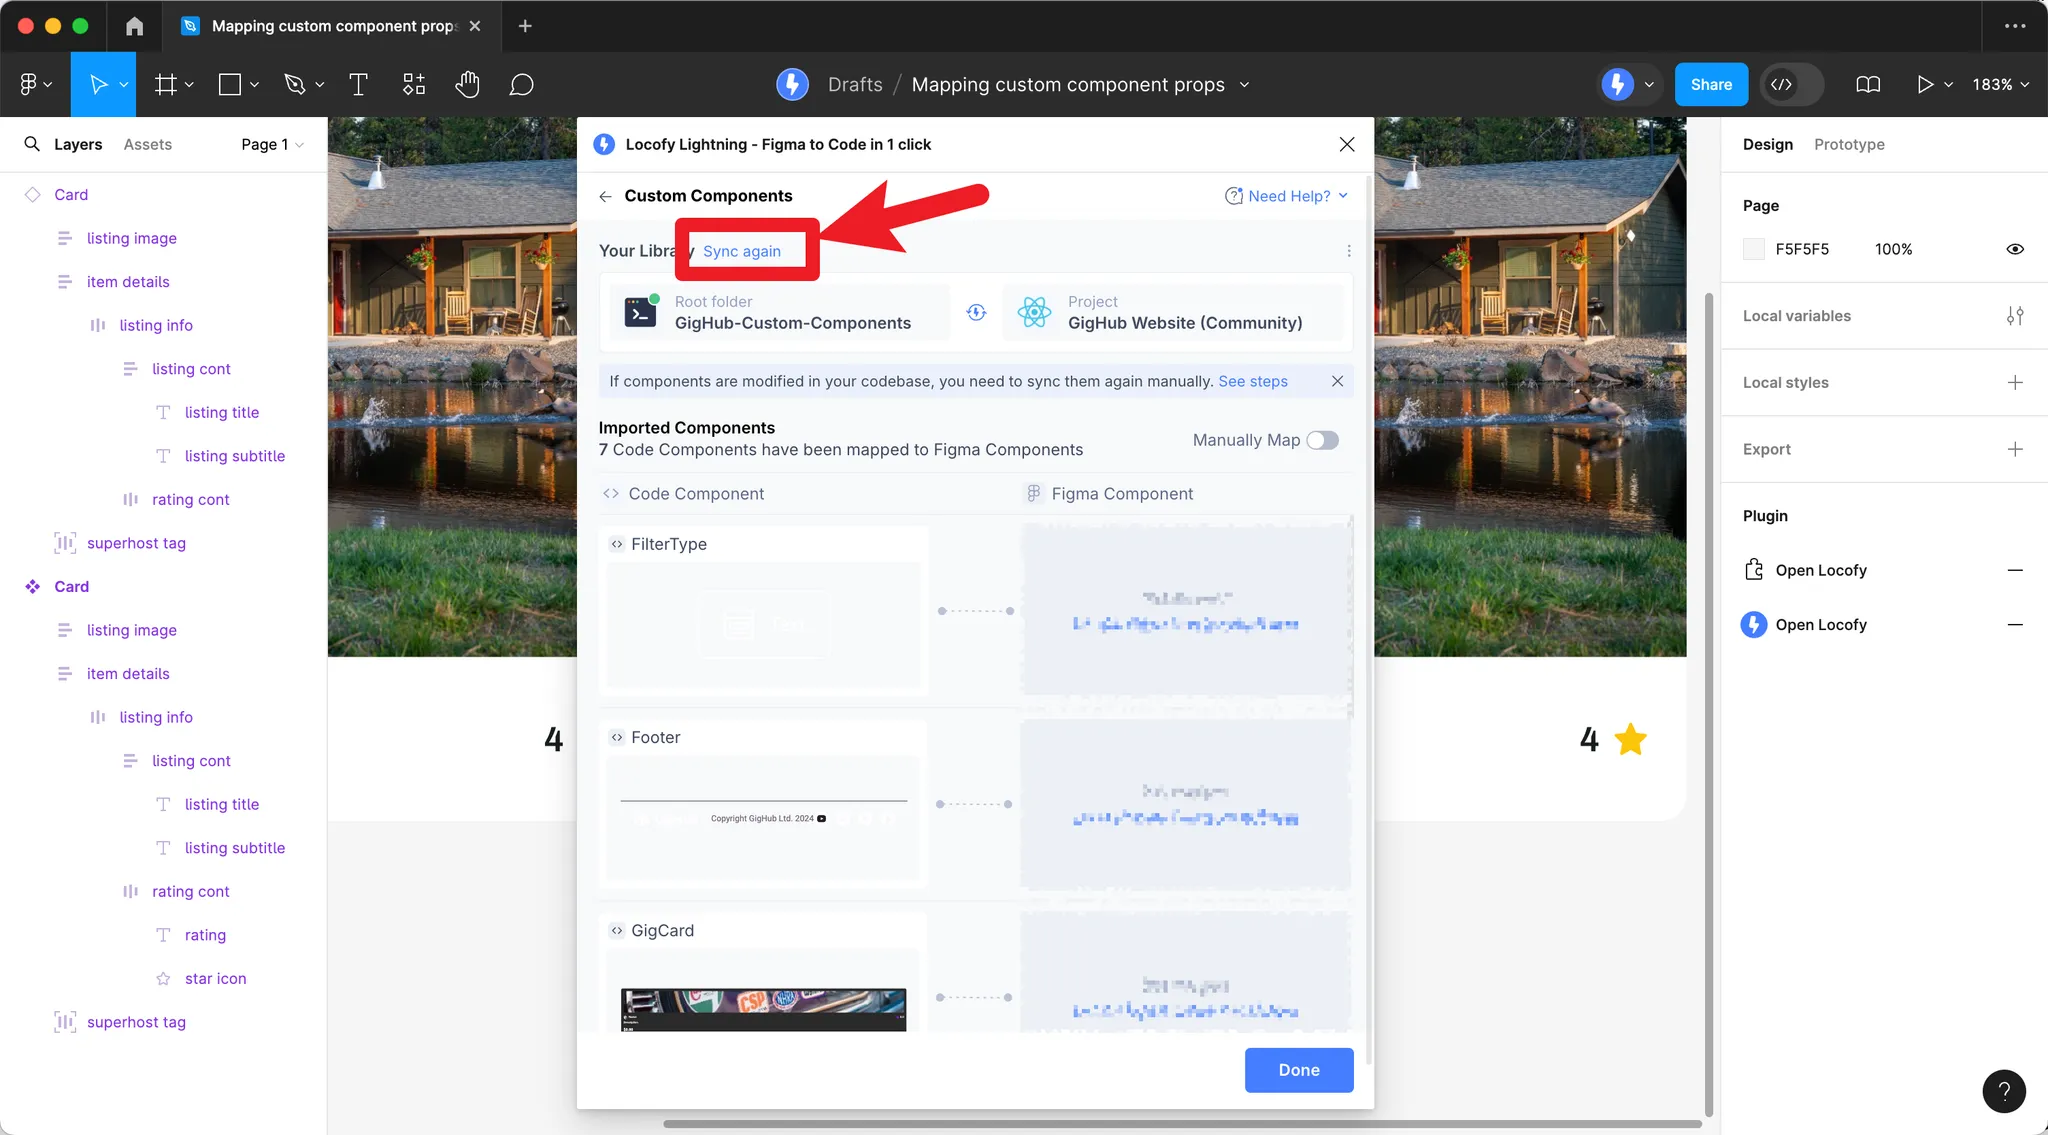Switch to the Prototype tab
The height and width of the screenshot is (1135, 2048).
pos(1848,144)
